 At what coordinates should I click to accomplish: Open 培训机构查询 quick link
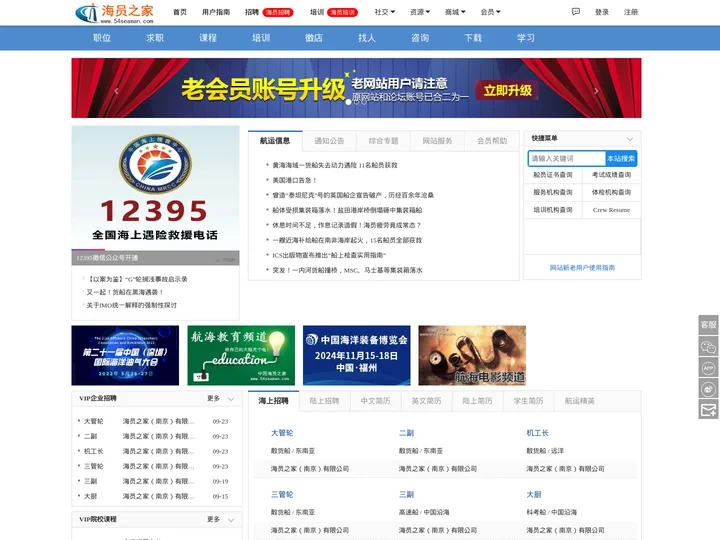click(553, 210)
